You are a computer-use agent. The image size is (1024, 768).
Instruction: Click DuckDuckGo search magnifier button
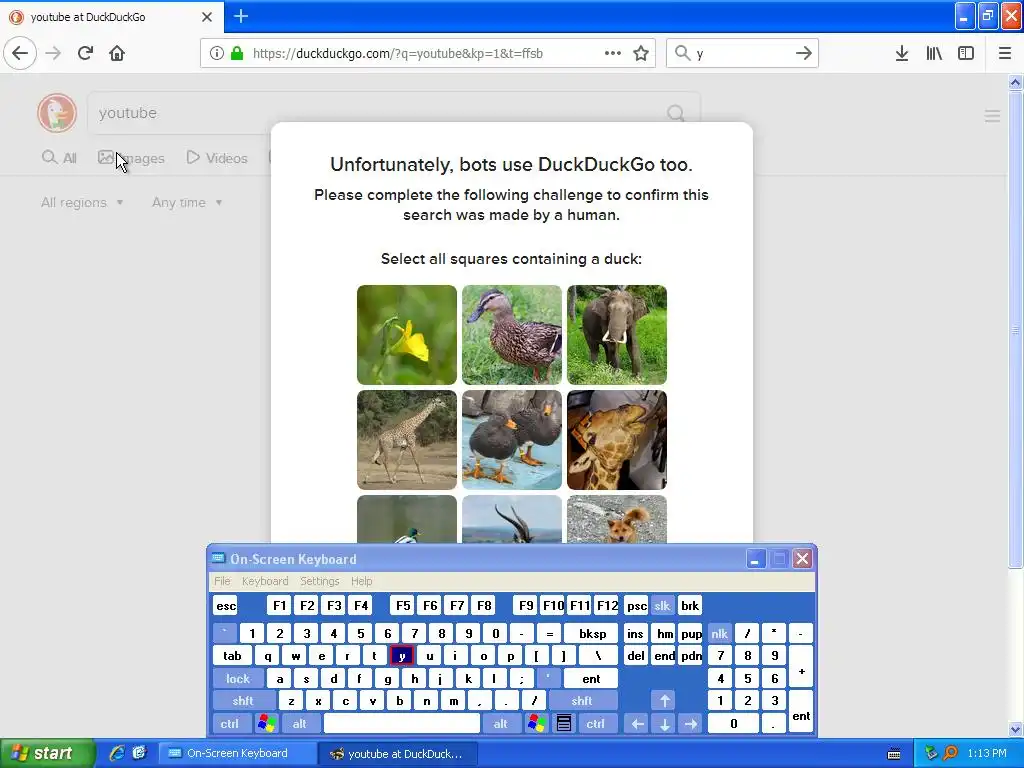click(x=676, y=113)
